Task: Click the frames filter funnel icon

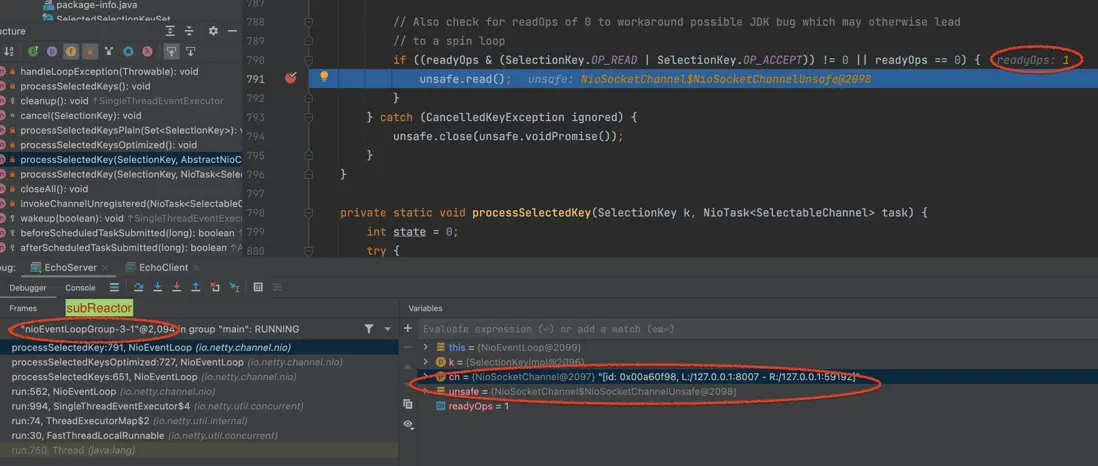Action: click(369, 329)
